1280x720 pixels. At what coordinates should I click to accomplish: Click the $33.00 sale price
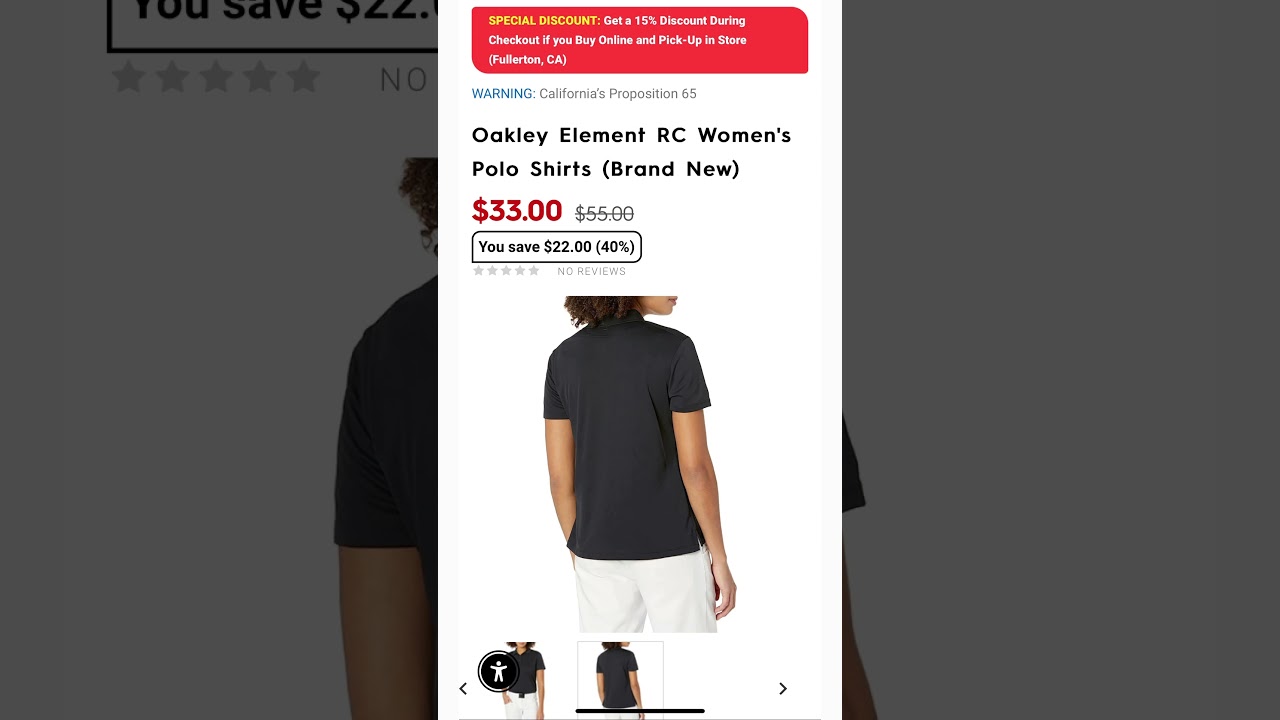coord(517,211)
